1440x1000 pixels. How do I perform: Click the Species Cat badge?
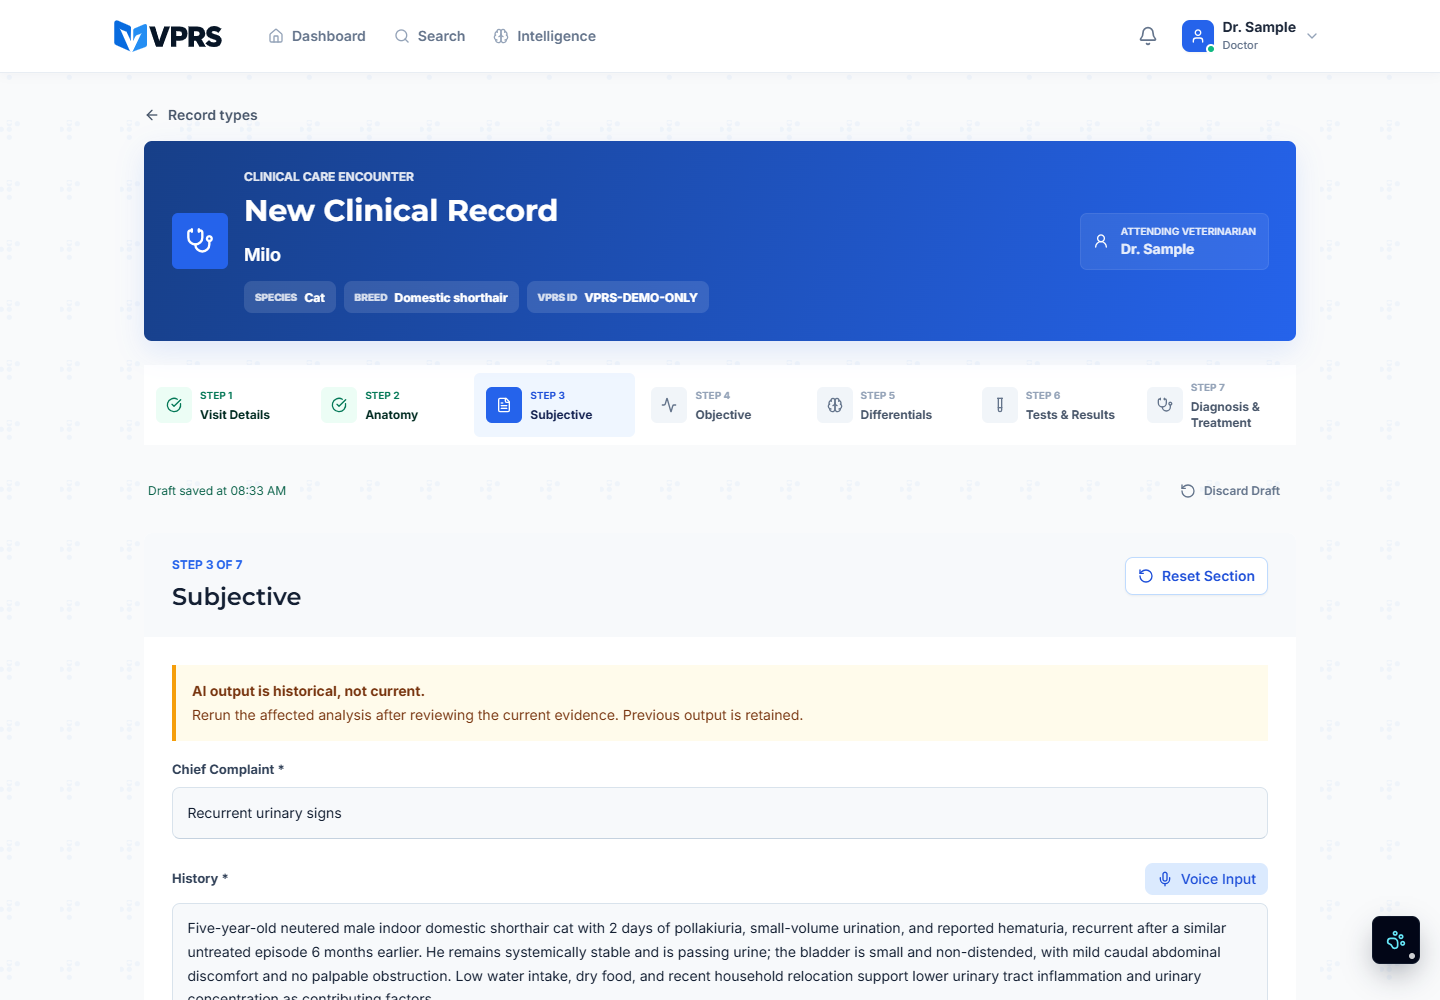coord(290,297)
